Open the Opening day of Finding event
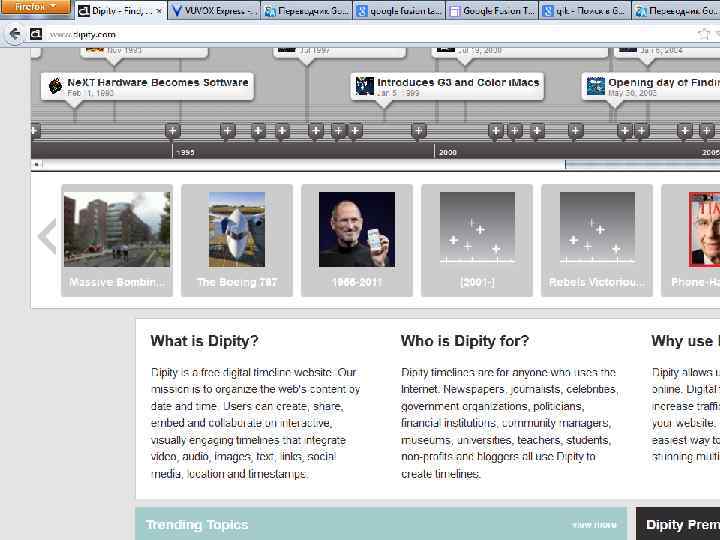This screenshot has height=540, width=720. tap(651, 86)
